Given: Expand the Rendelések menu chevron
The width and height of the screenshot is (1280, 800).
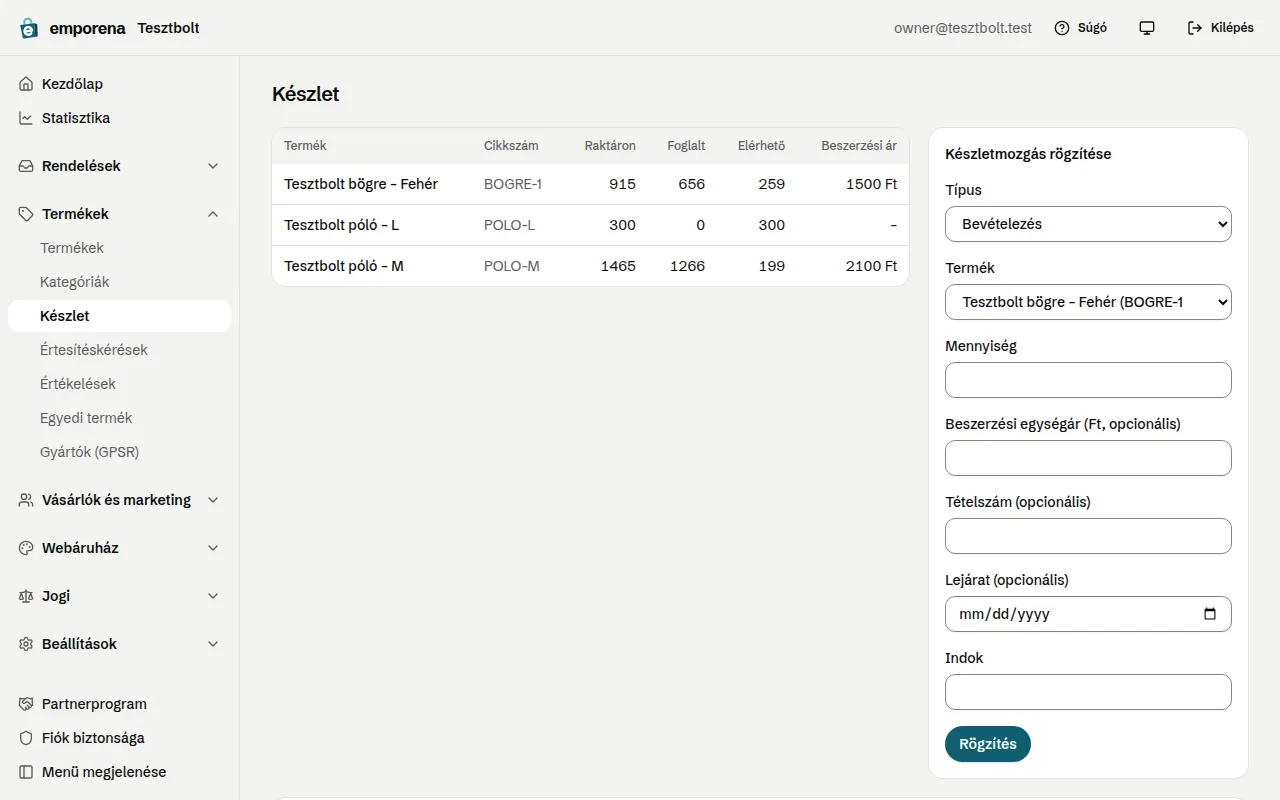Looking at the screenshot, I should tap(213, 166).
